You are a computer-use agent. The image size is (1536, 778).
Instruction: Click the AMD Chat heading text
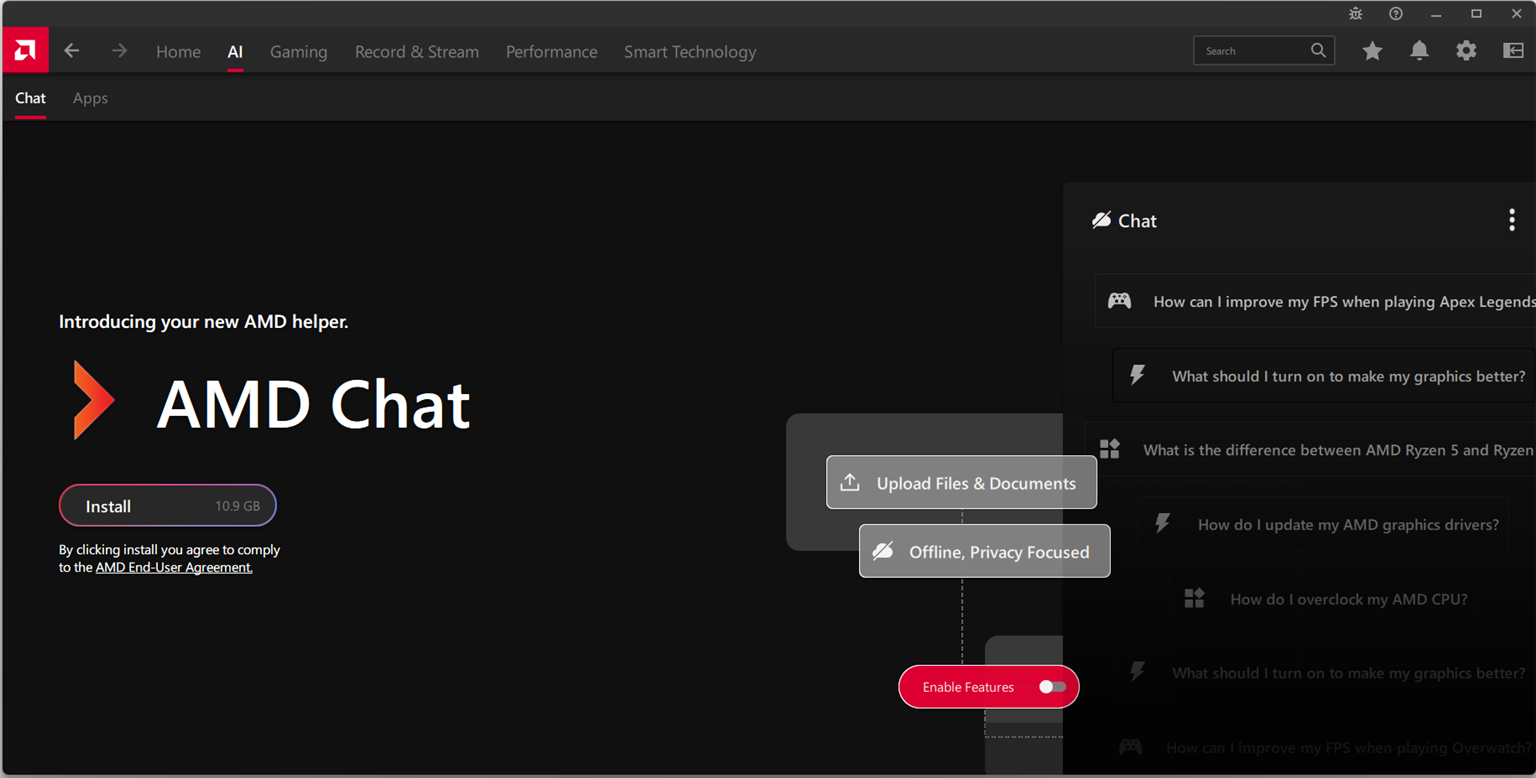tap(314, 404)
